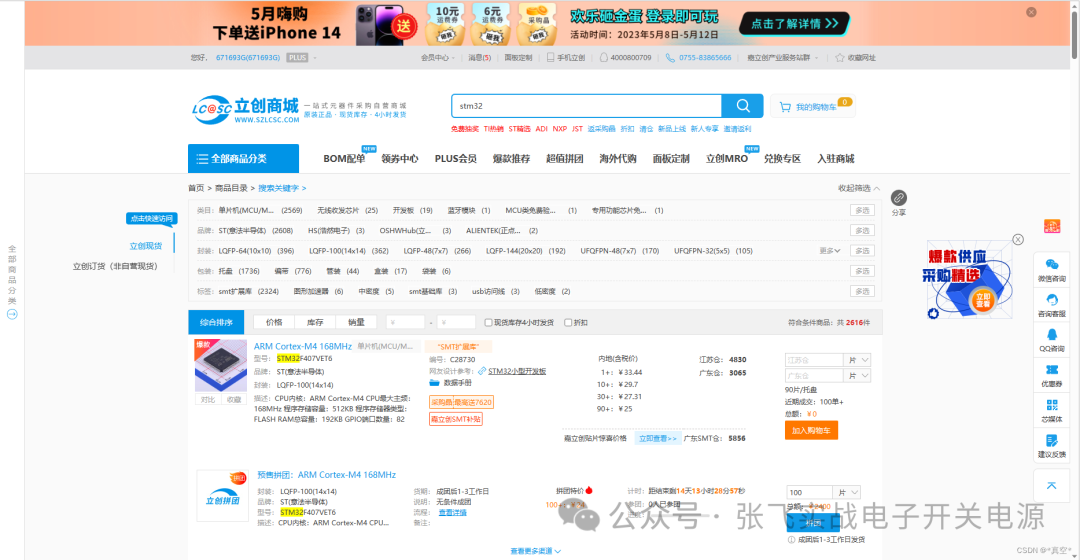Check the 折扣 filter checkbox
The height and width of the screenshot is (560, 1080).
[568, 322]
